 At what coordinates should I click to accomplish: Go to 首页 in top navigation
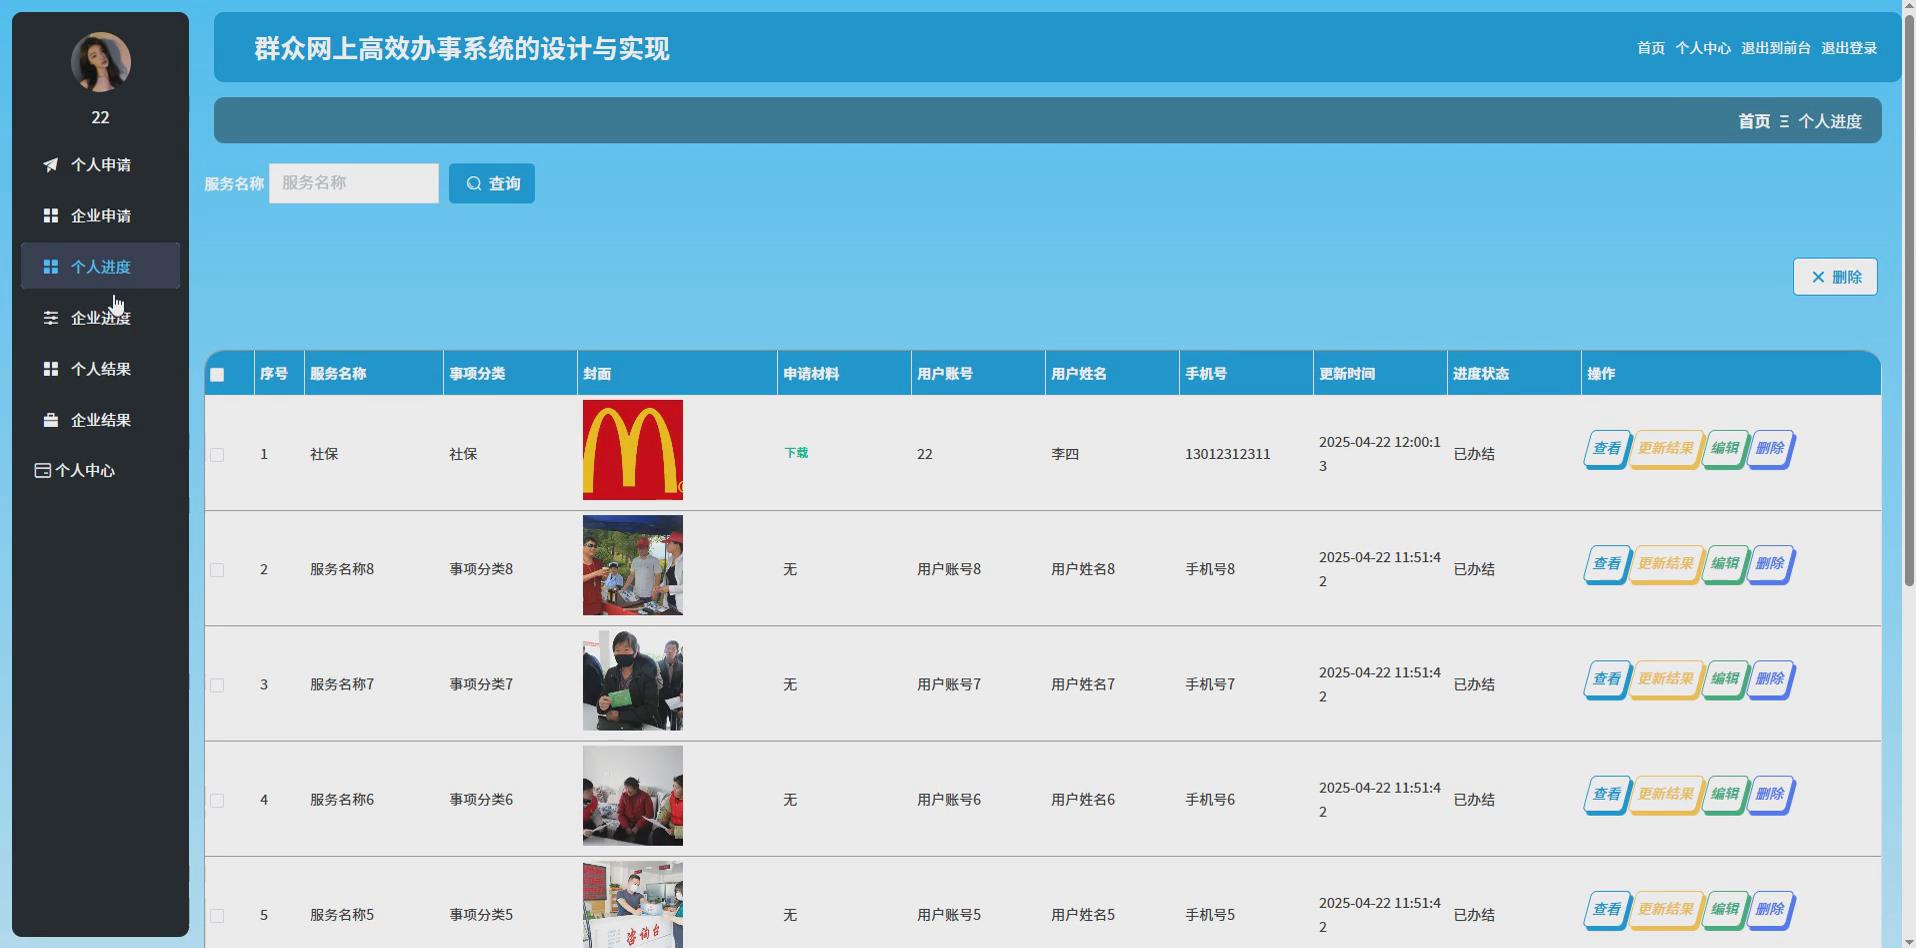(x=1650, y=48)
